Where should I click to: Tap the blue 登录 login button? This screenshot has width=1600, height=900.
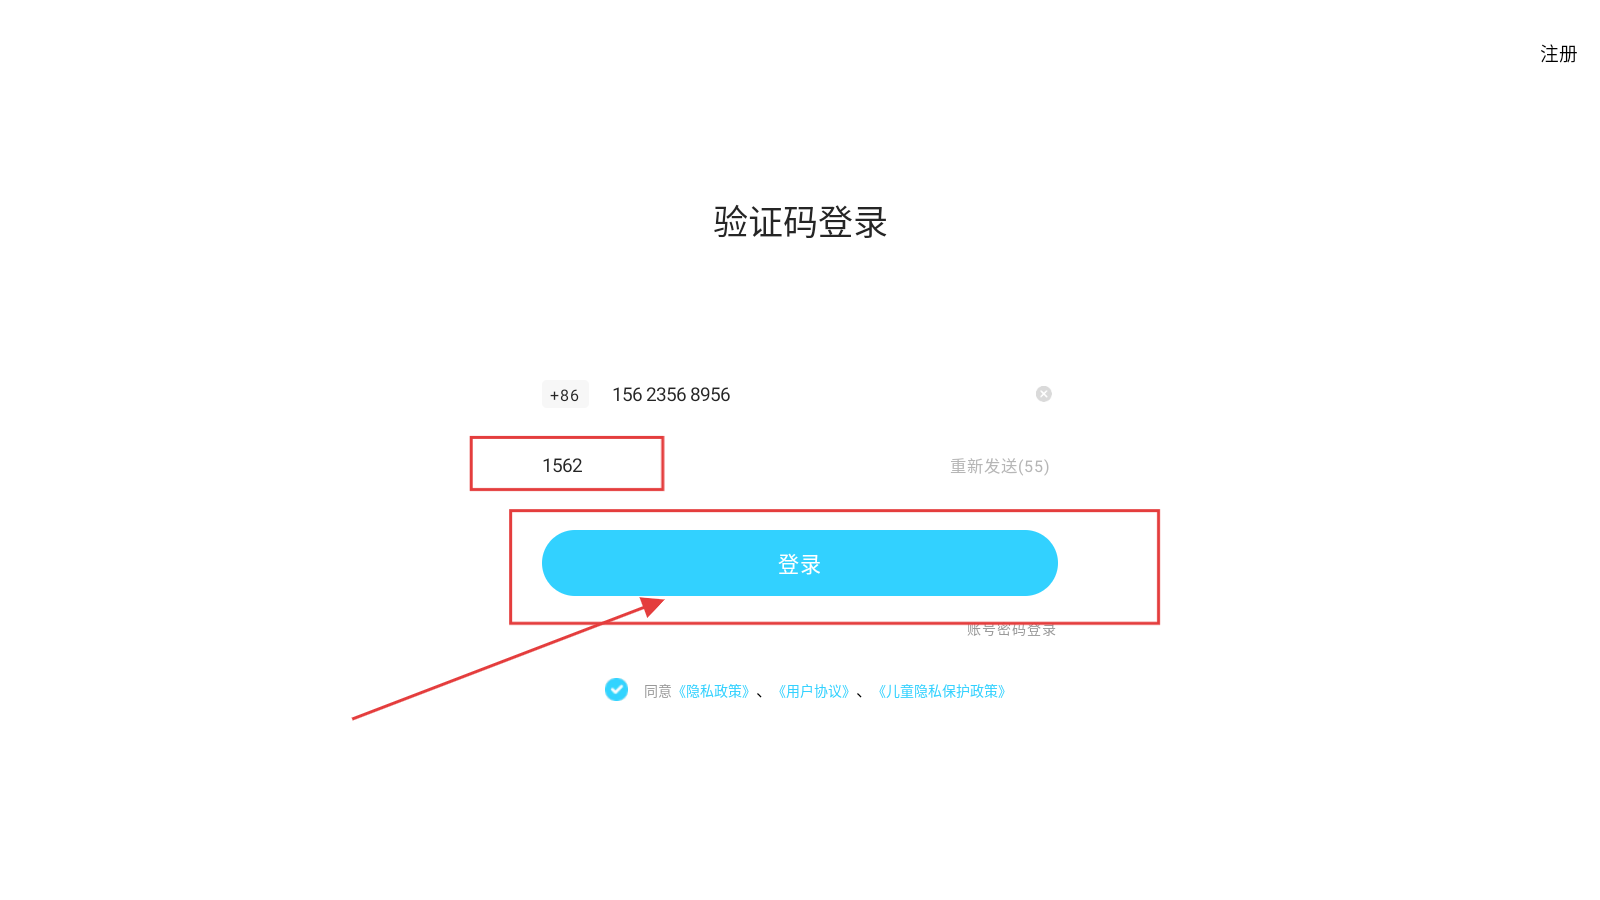[x=800, y=563]
